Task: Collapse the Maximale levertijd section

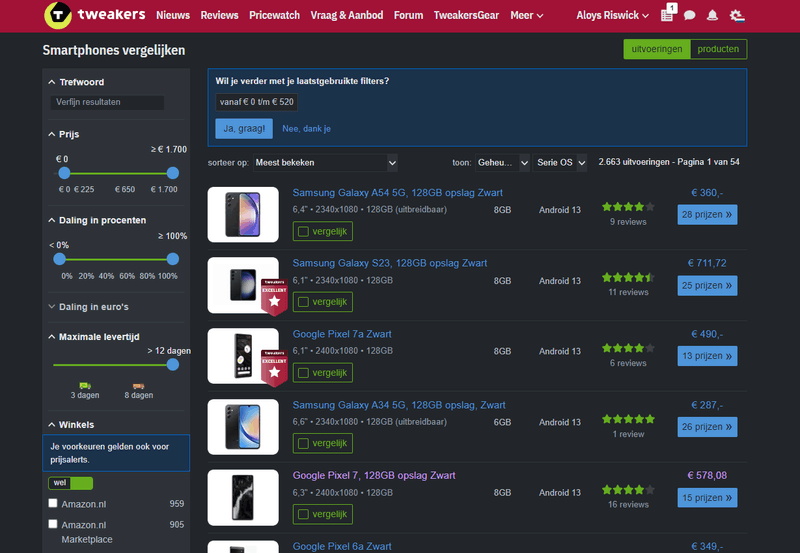Action: 94,337
